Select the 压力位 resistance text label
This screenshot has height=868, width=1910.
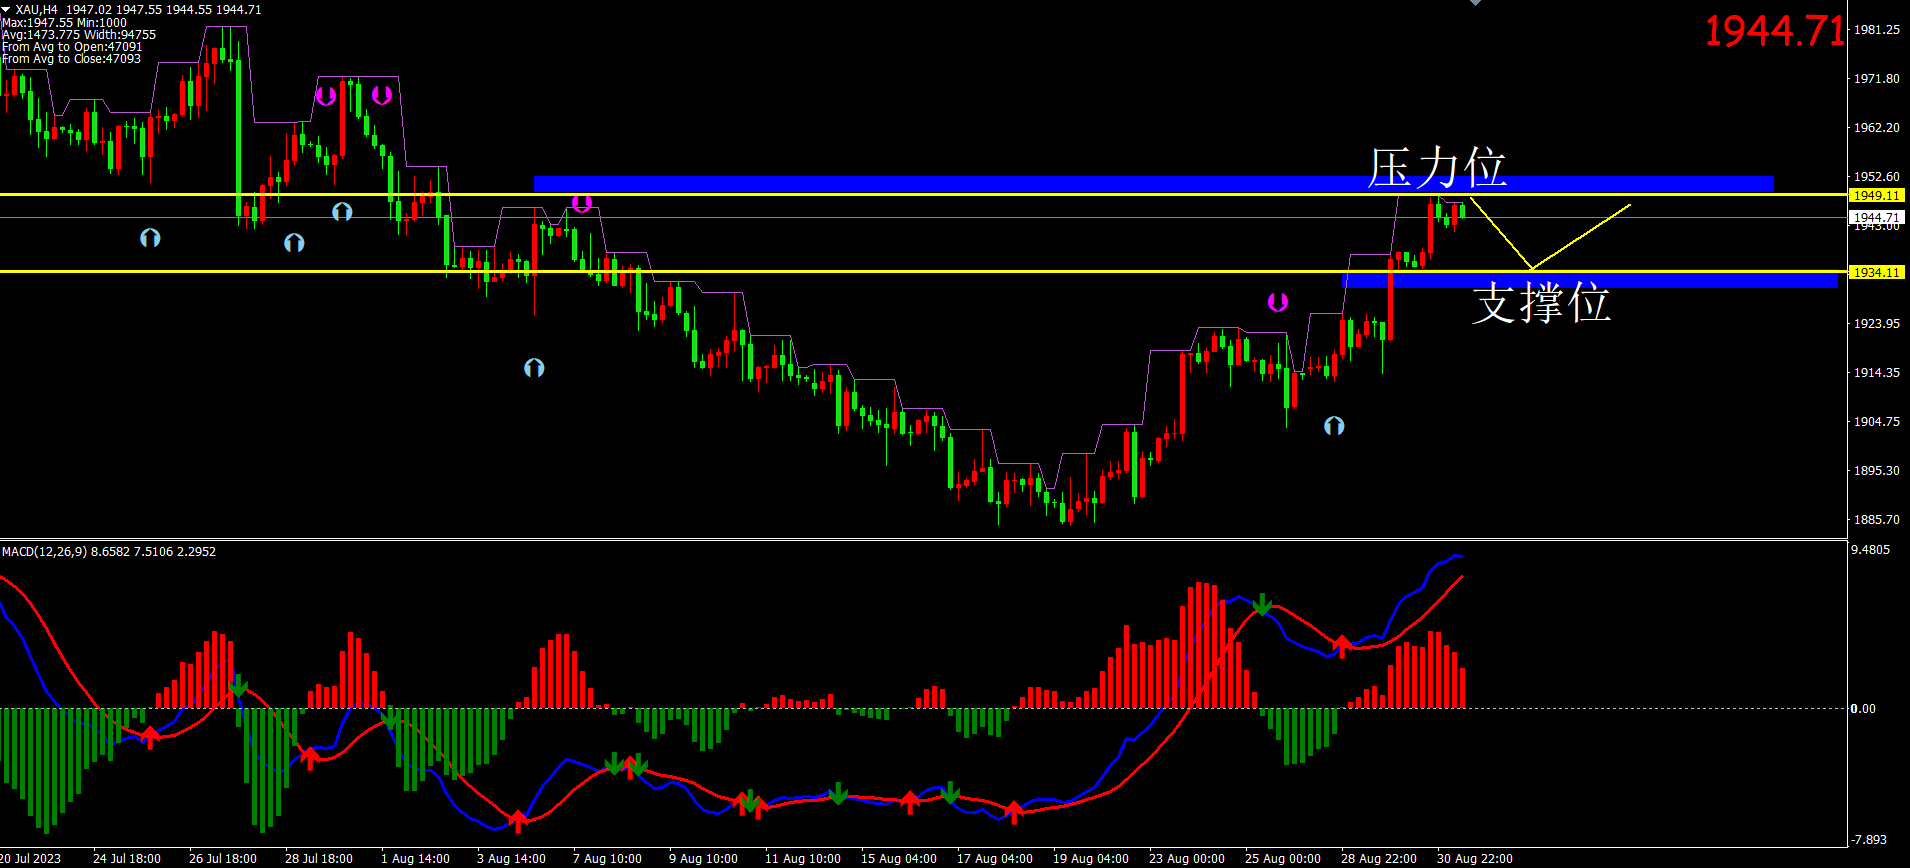tap(1437, 167)
